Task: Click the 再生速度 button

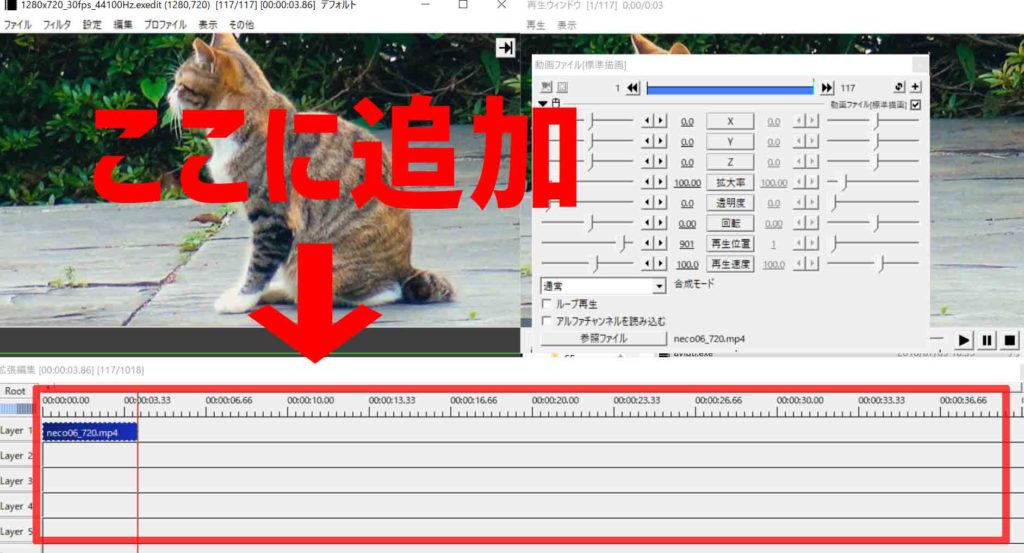Action: point(730,264)
